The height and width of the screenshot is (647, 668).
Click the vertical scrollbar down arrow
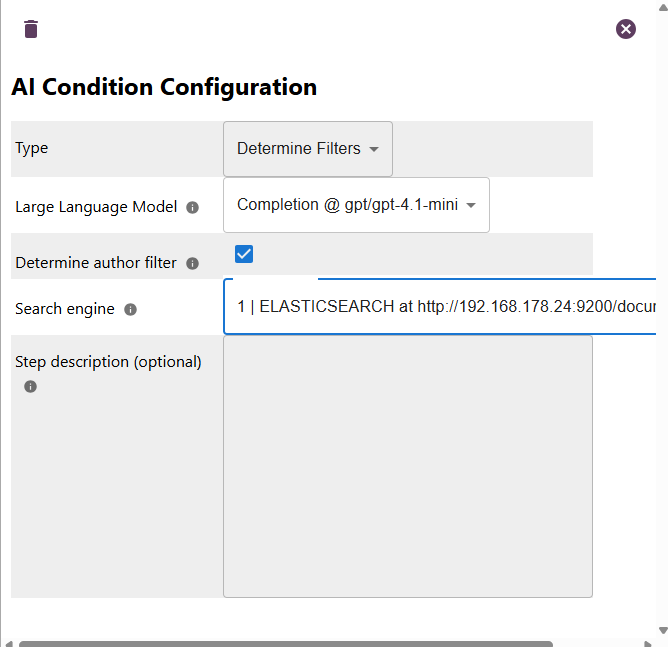pyautogui.click(x=662, y=630)
